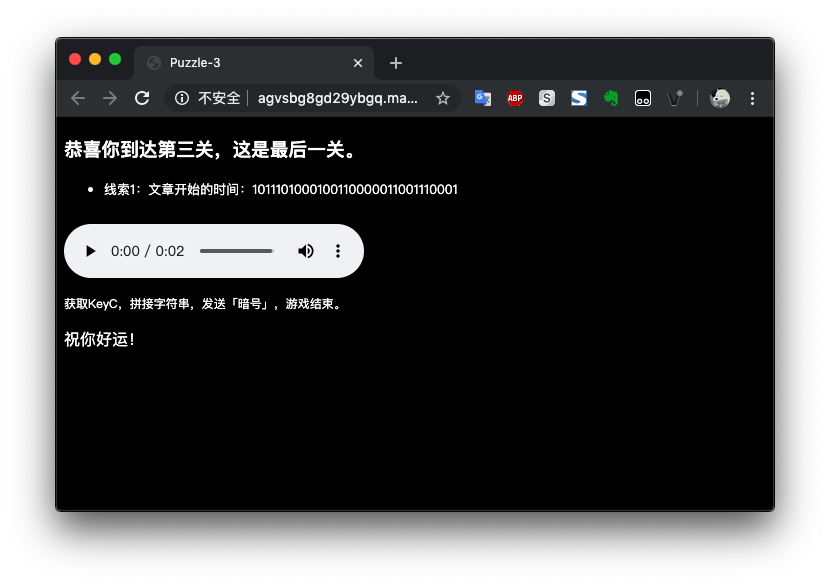
Task: Open a new browser tab
Action: pos(395,63)
